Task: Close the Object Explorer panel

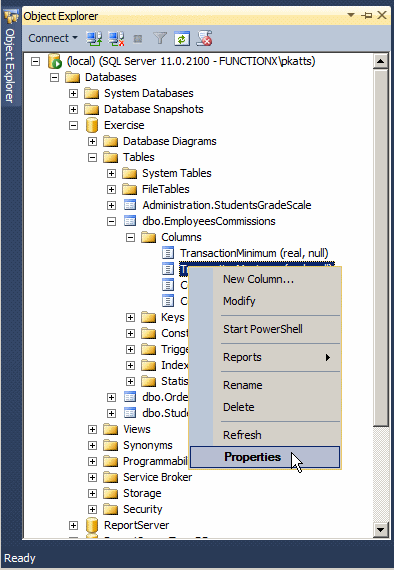Action: tap(382, 15)
